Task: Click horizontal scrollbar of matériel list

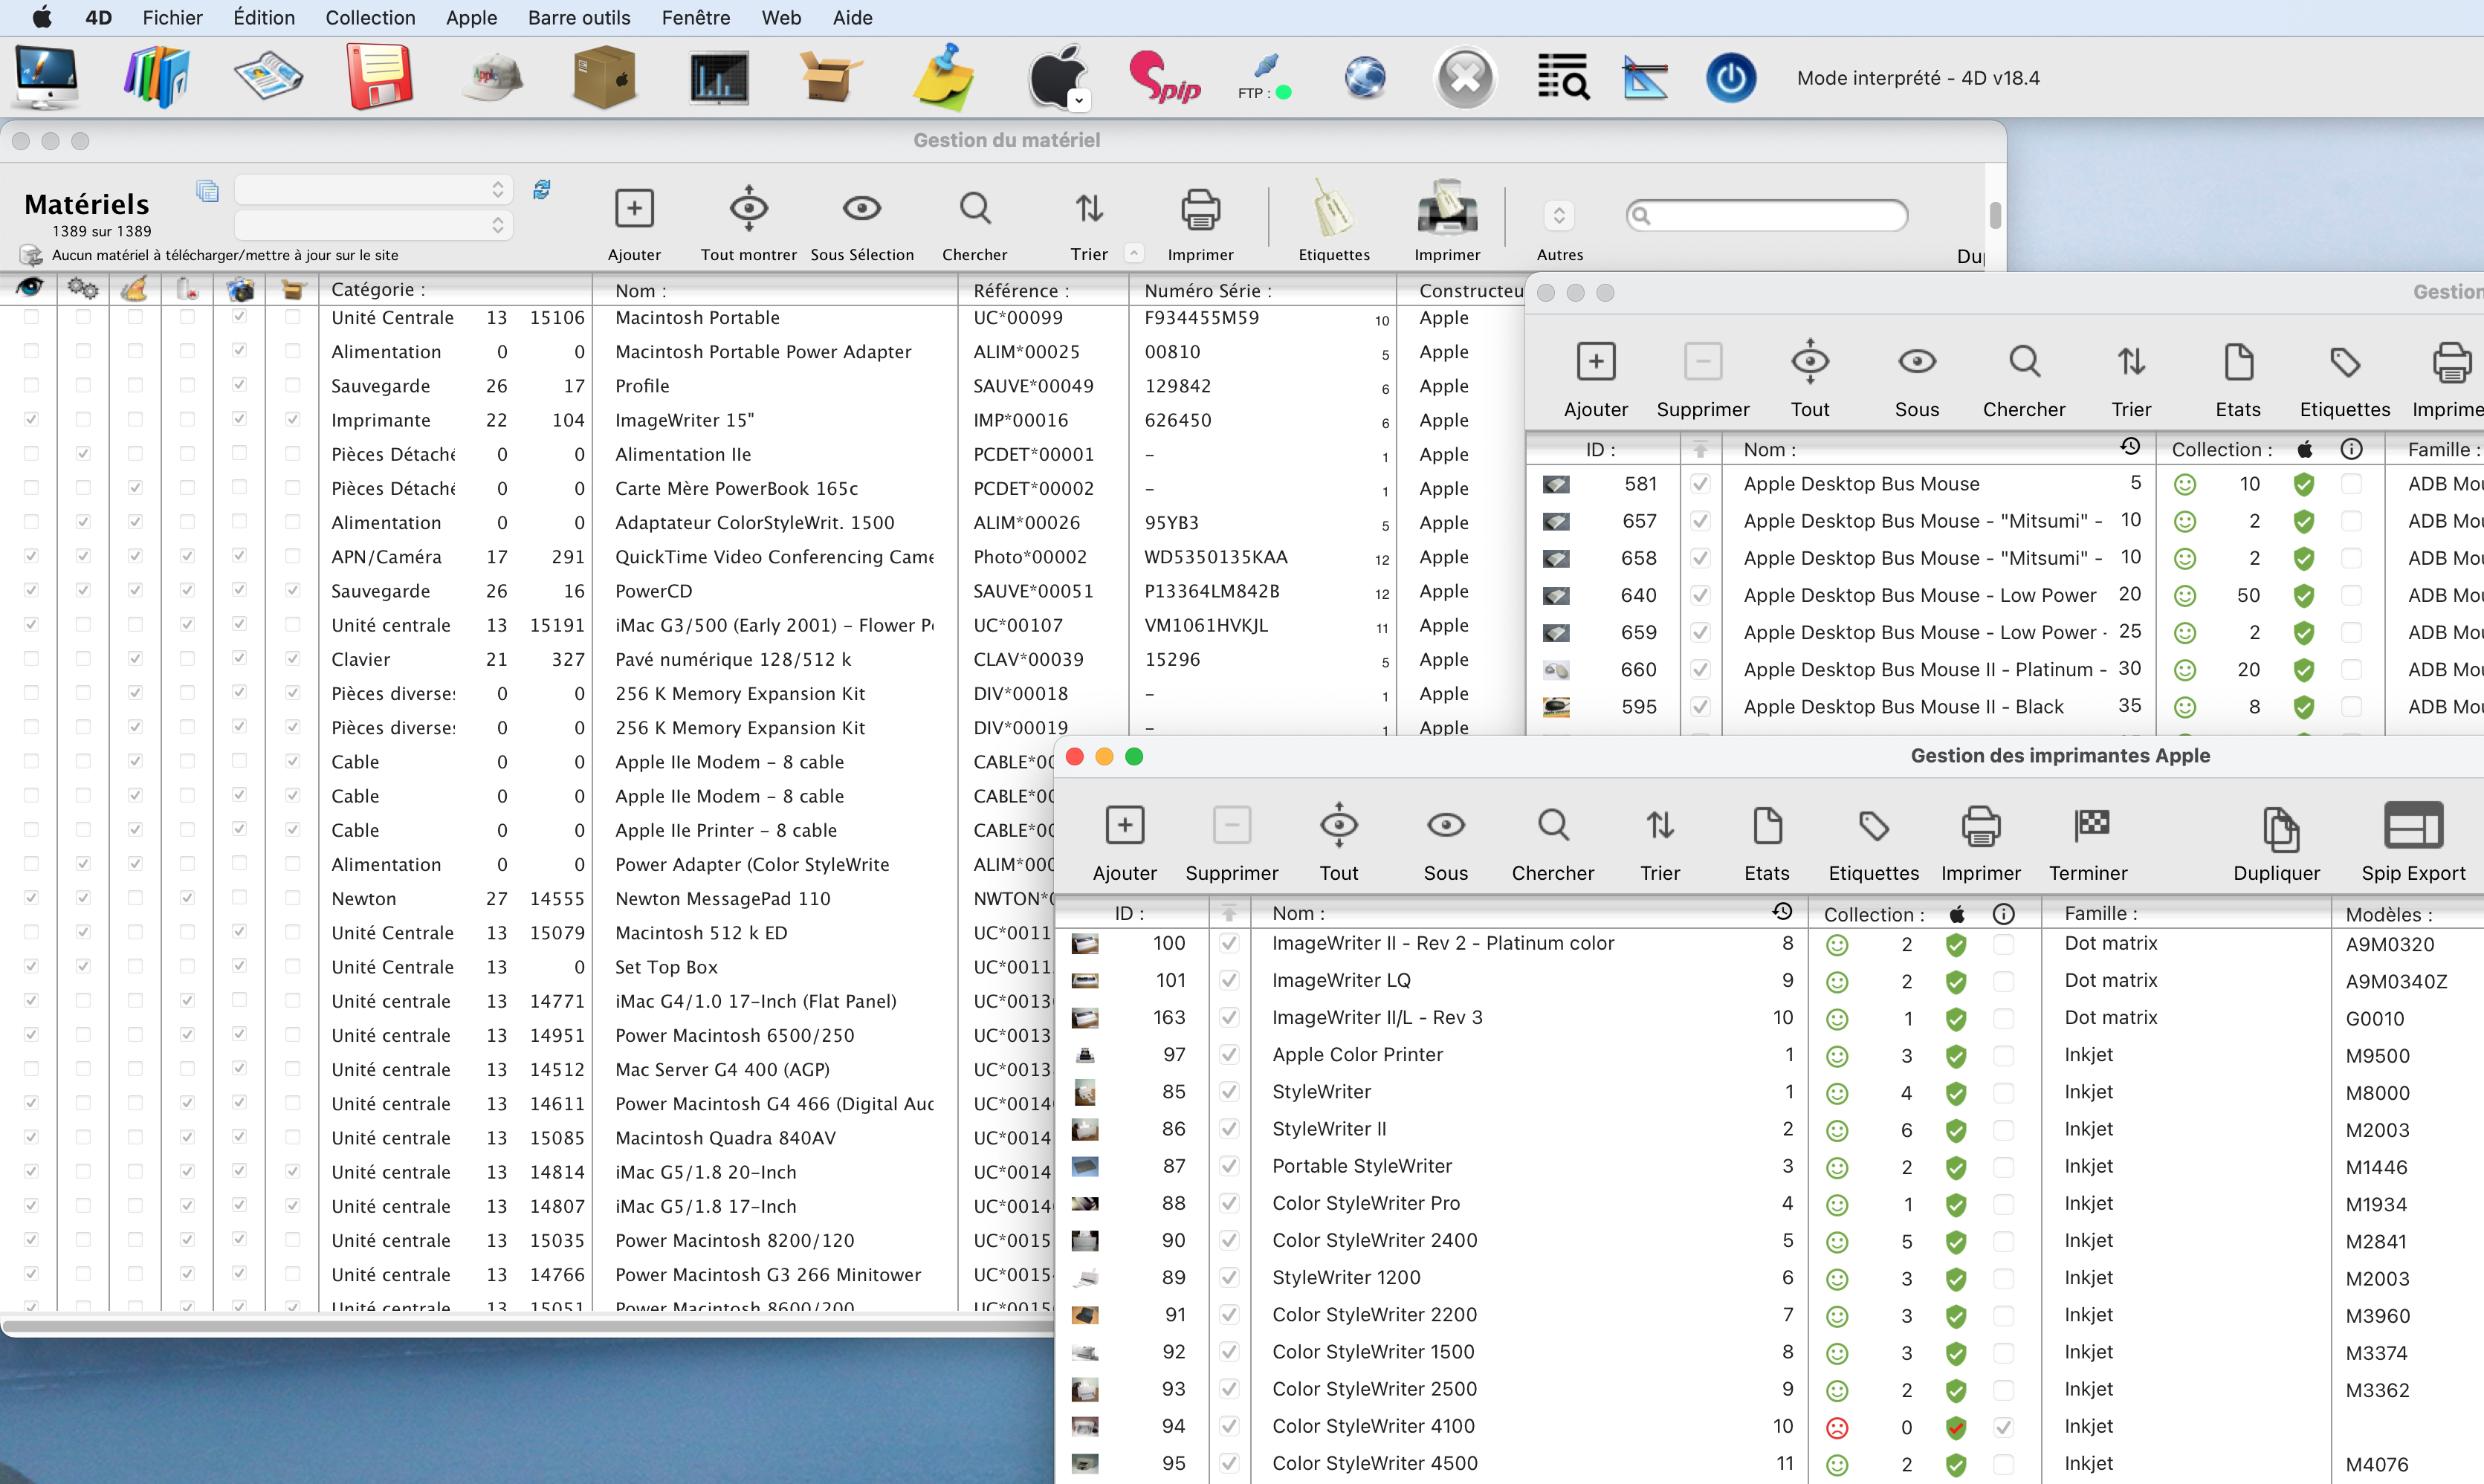Action: (527, 1327)
